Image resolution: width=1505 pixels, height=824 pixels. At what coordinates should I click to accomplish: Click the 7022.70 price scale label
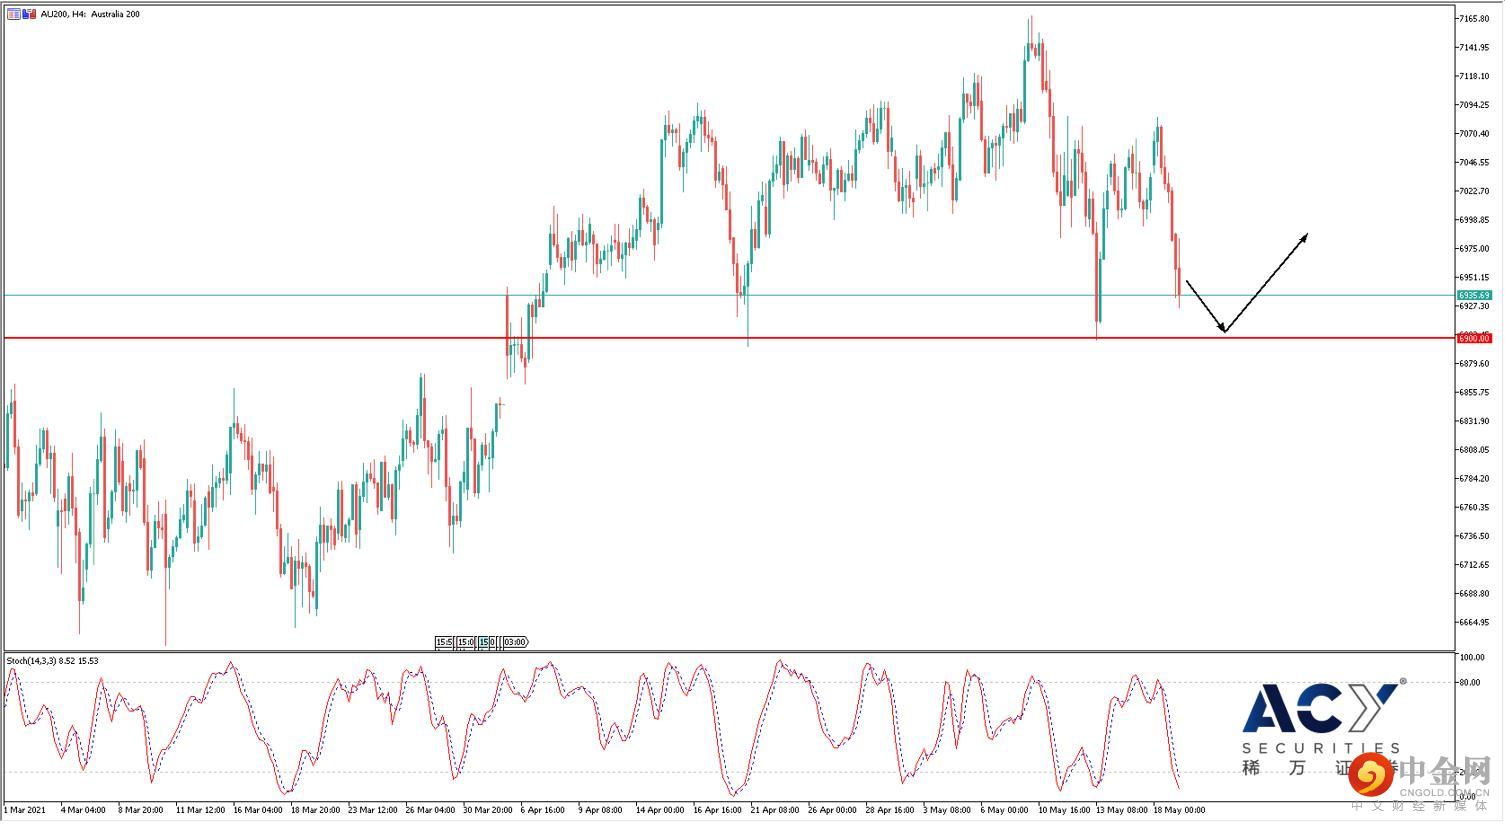pyautogui.click(x=1474, y=191)
